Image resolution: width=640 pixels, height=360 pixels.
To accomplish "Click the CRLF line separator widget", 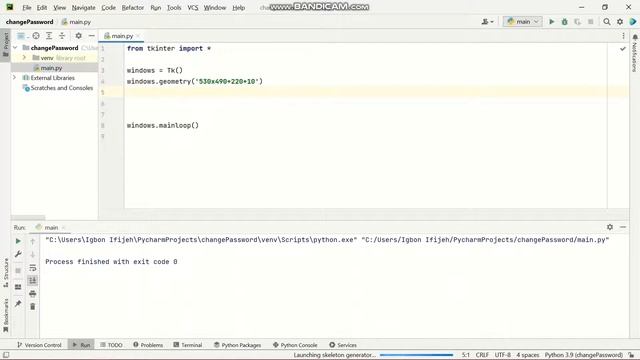I will (x=482, y=355).
